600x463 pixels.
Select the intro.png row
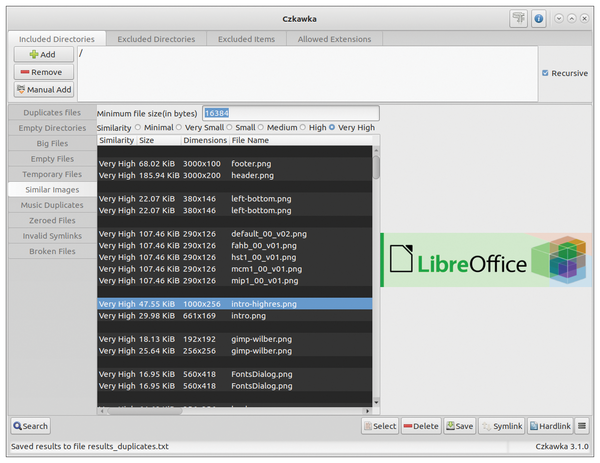coord(235,316)
